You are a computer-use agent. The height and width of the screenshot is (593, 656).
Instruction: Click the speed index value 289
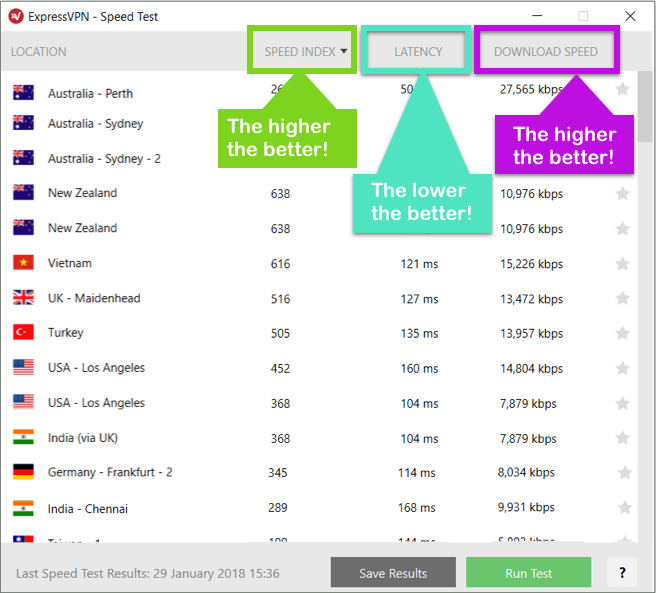(278, 508)
